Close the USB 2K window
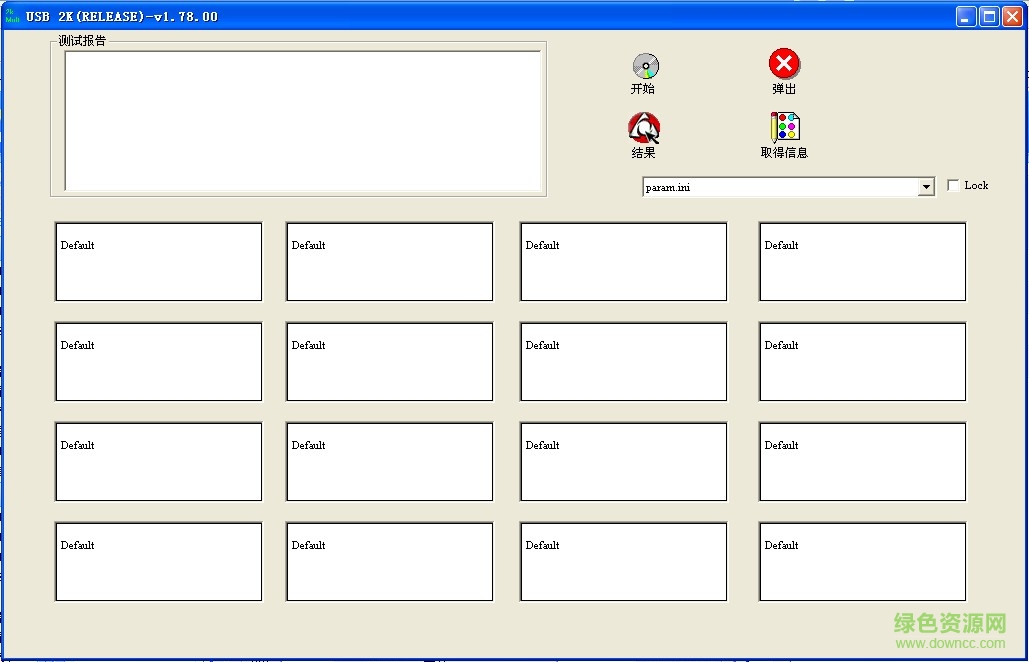 pyautogui.click(x=1012, y=16)
